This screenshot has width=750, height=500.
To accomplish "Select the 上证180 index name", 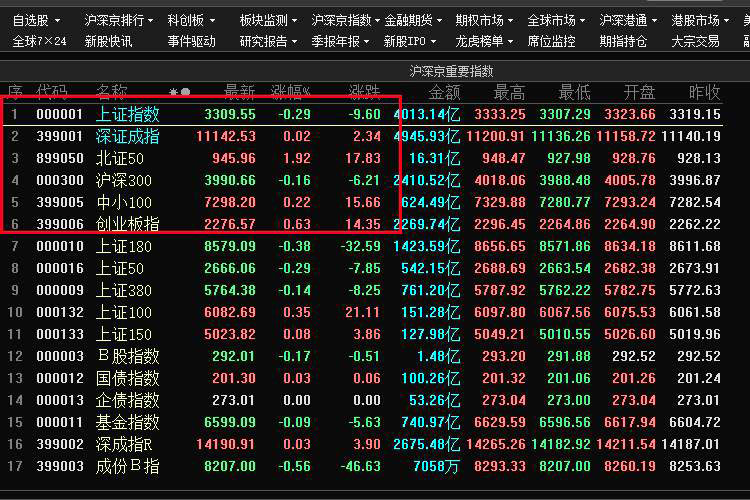I will (x=123, y=246).
